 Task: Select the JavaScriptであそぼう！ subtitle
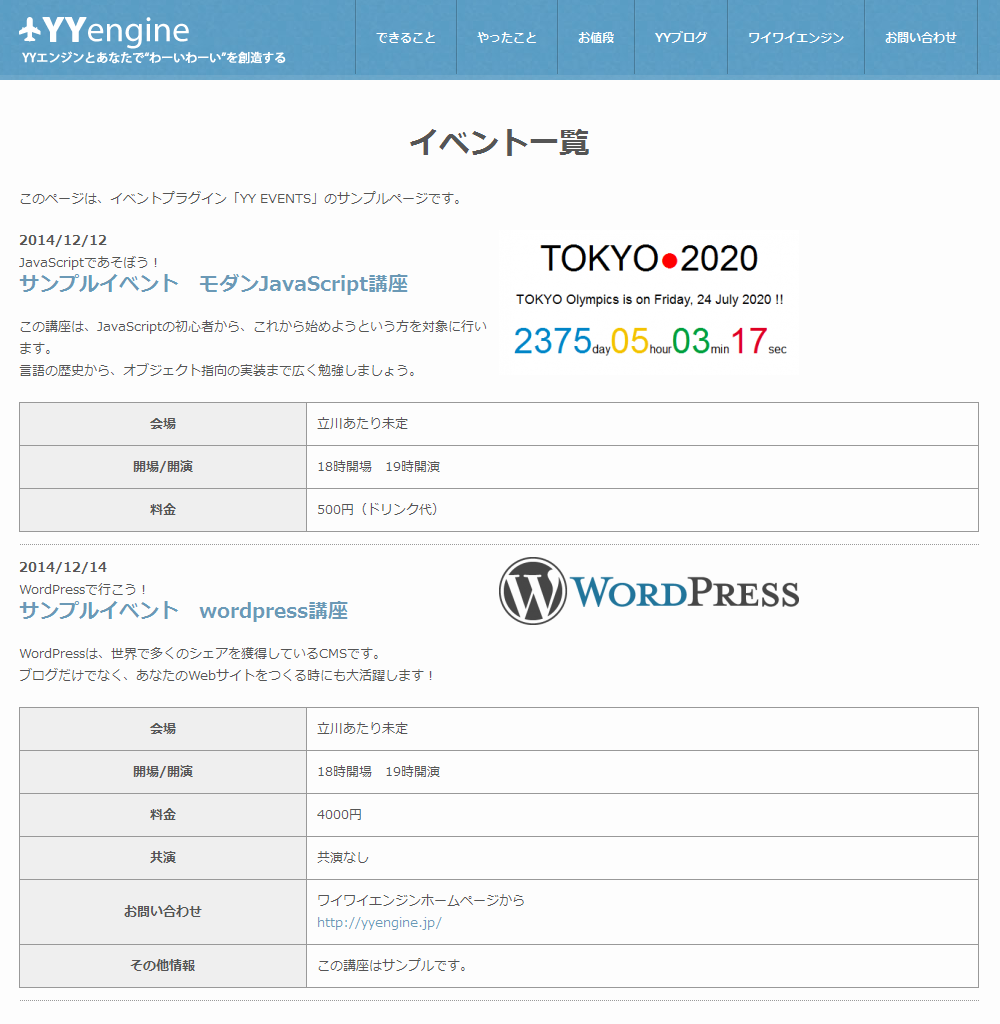pos(89,263)
